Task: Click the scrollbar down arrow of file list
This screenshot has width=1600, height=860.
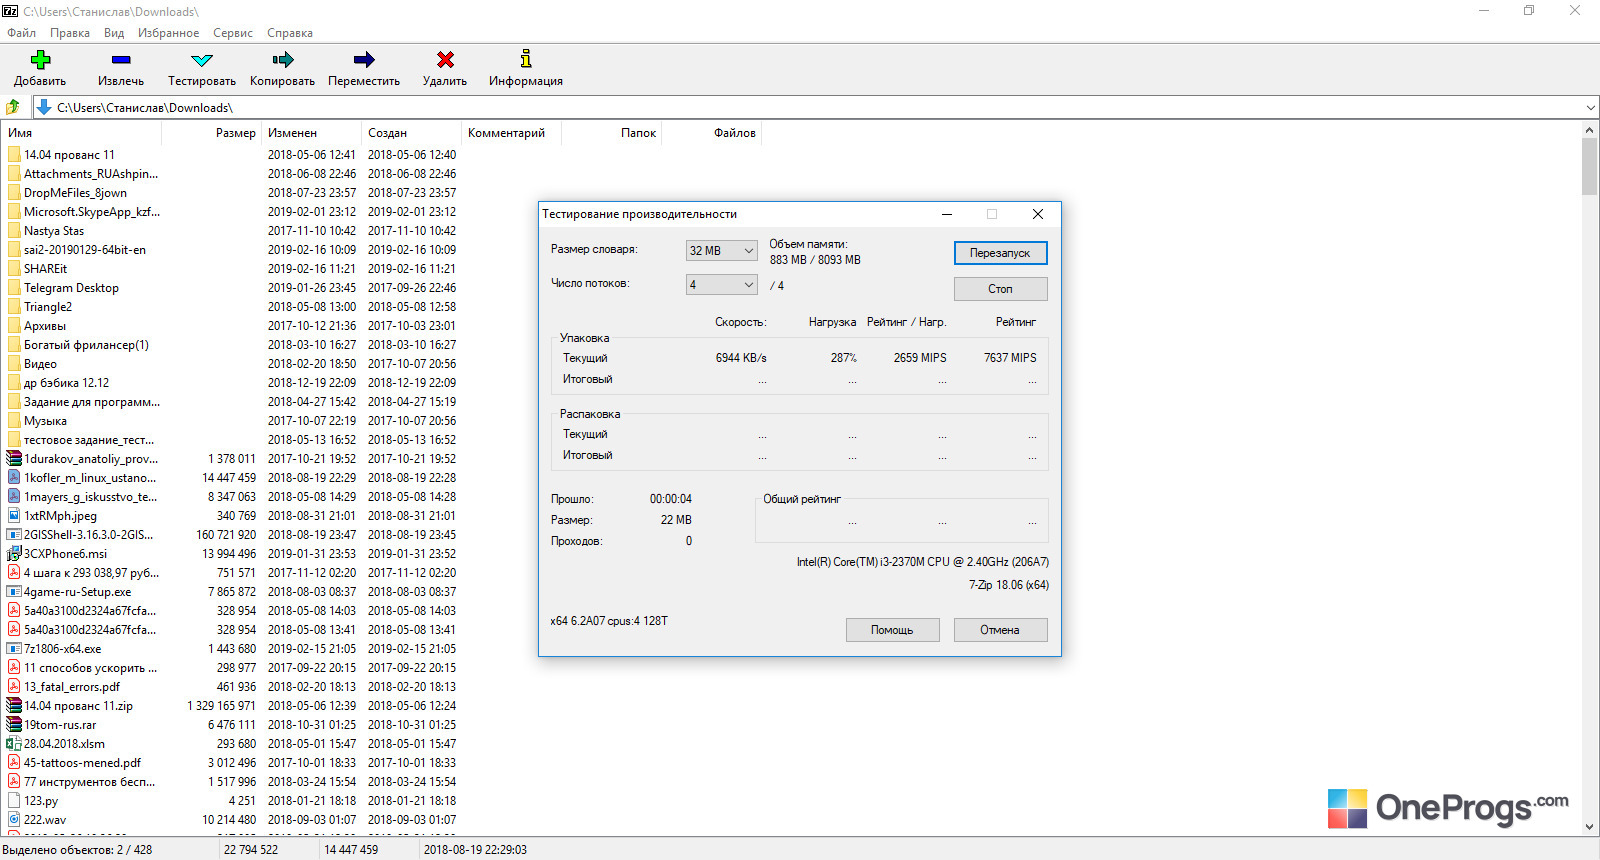Action: [x=1590, y=827]
